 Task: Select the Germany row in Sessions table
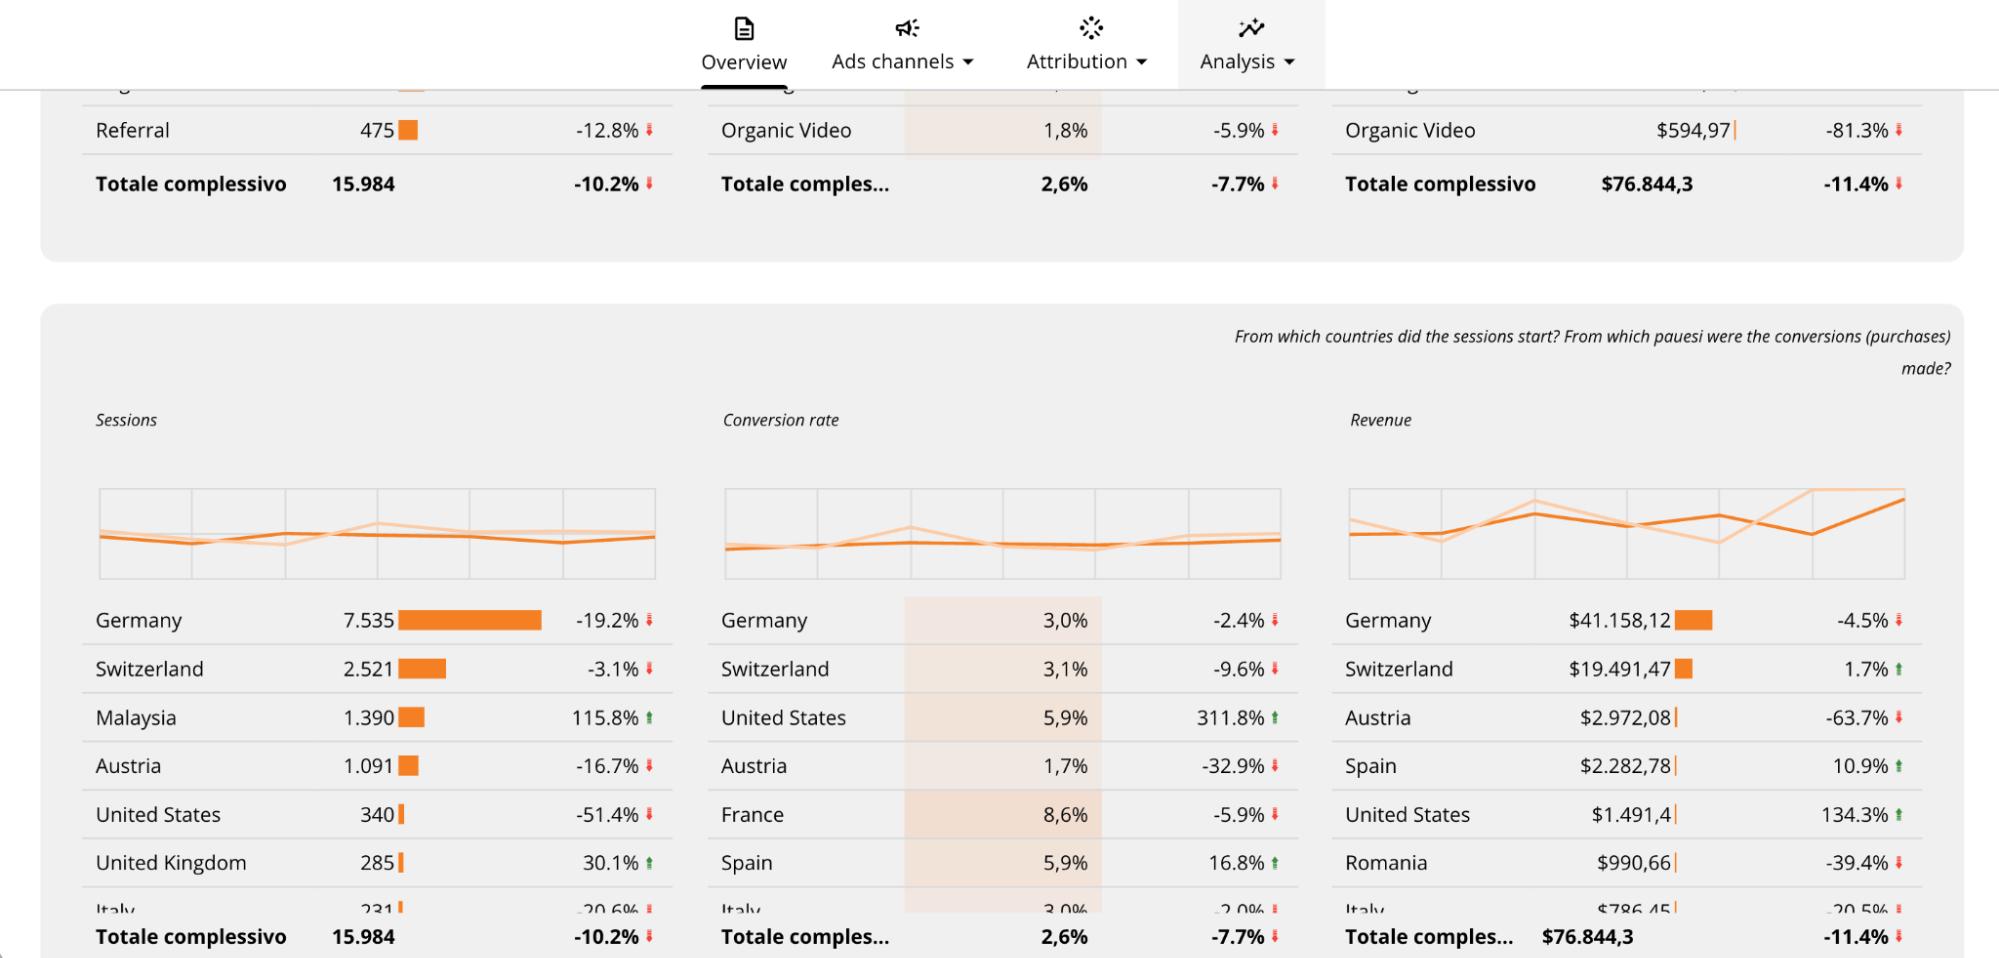click(x=139, y=620)
